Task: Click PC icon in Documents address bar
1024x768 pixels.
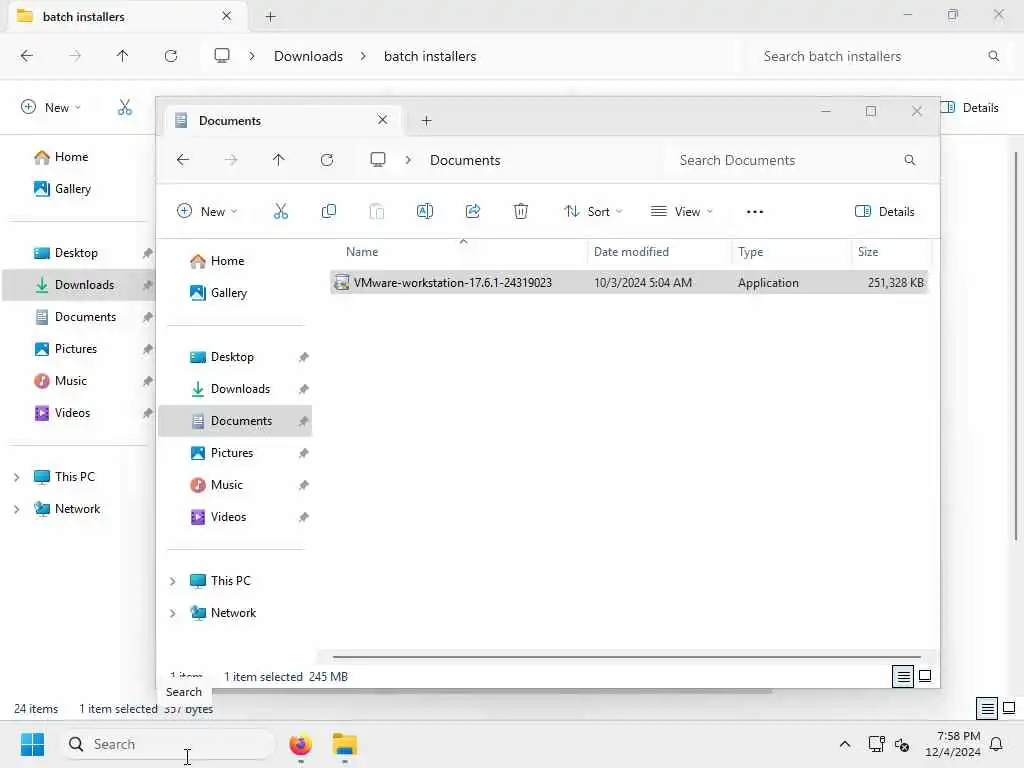Action: tap(377, 160)
